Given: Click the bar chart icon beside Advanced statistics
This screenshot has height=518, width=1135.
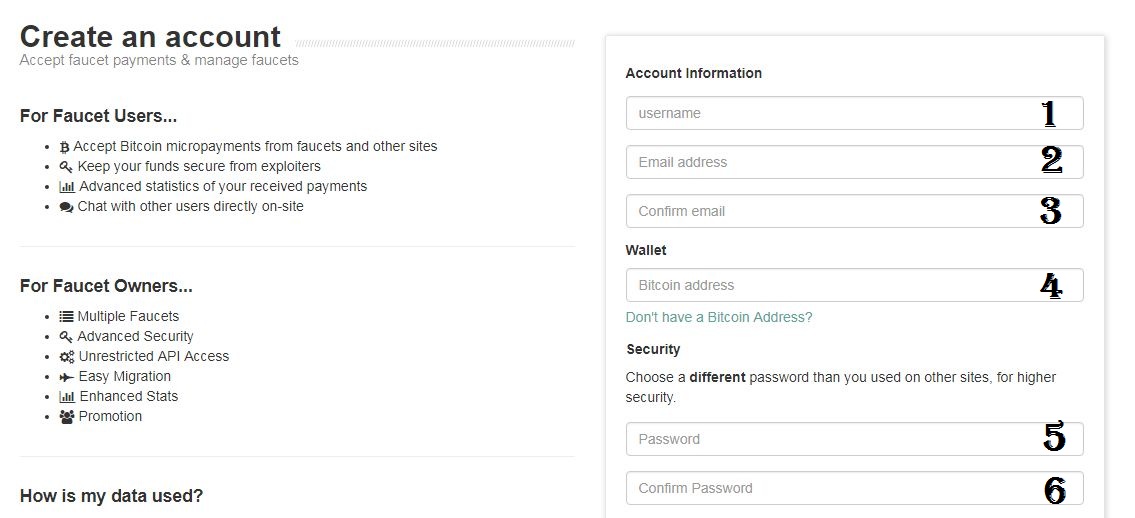Looking at the screenshot, I should (67, 187).
